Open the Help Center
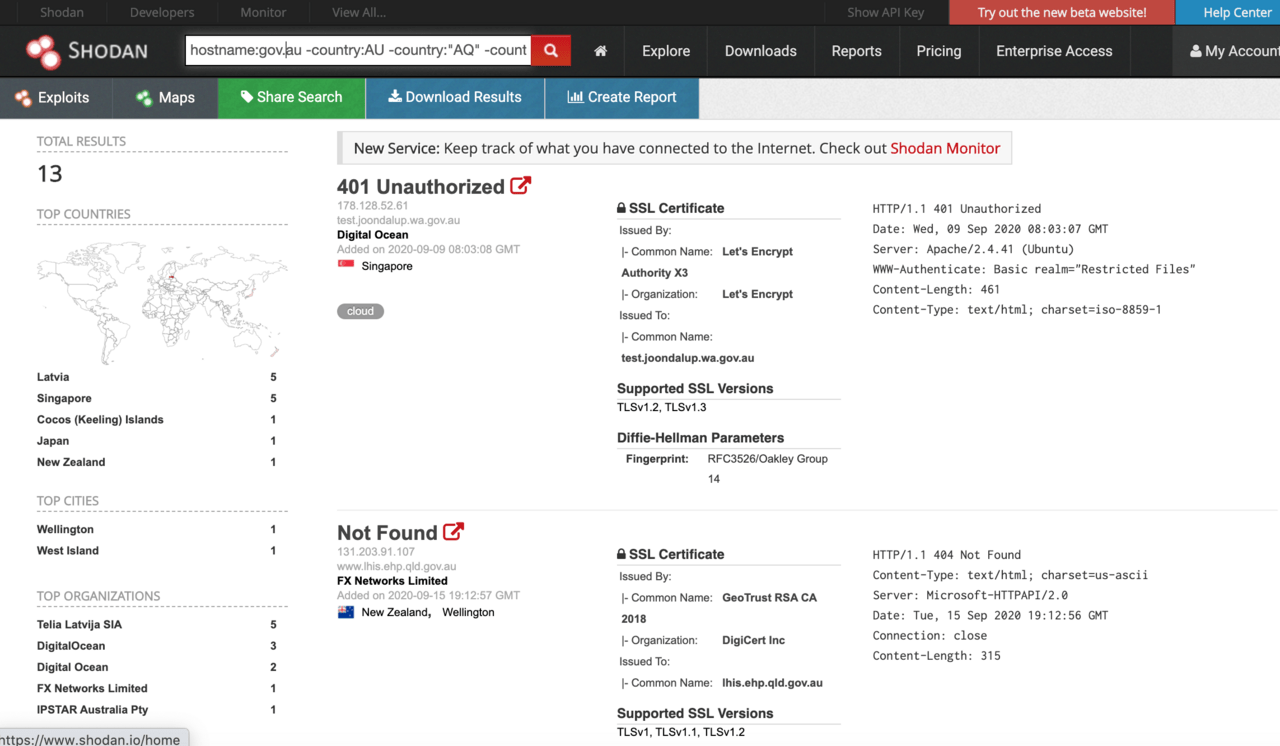This screenshot has height=746, width=1280. click(1237, 12)
